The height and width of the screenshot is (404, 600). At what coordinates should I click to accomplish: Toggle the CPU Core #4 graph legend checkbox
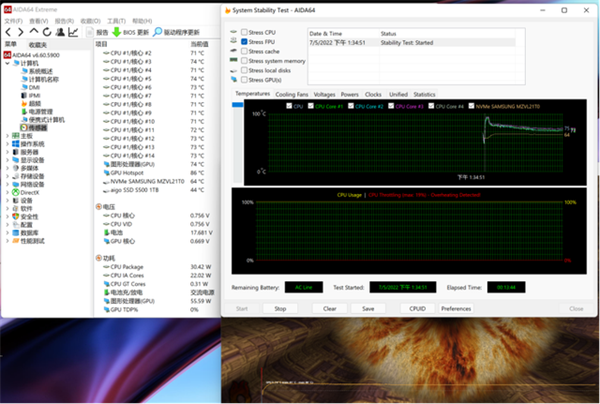pos(432,105)
